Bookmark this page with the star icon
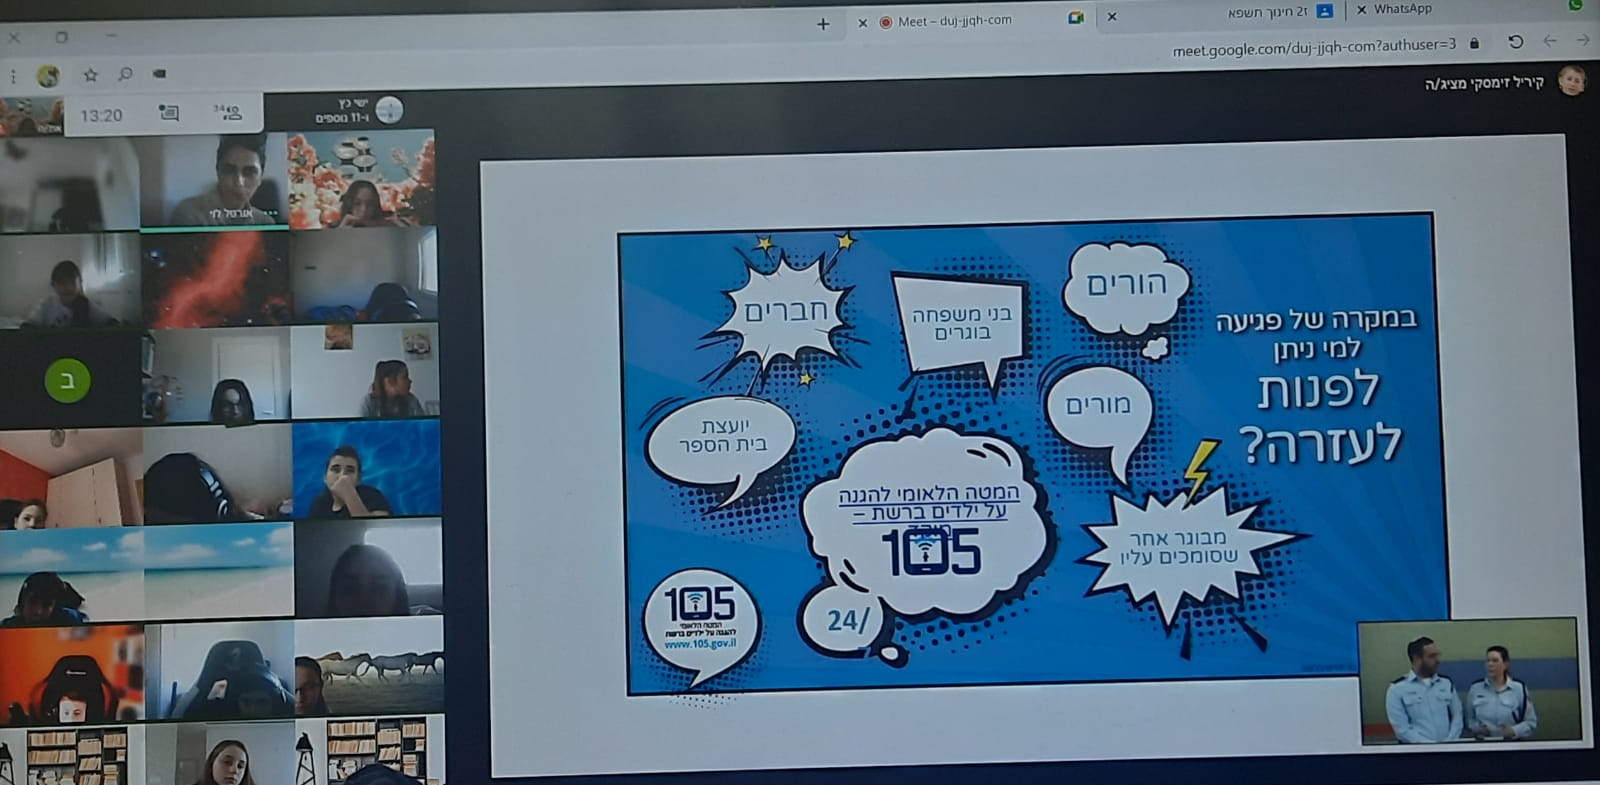 91,75
